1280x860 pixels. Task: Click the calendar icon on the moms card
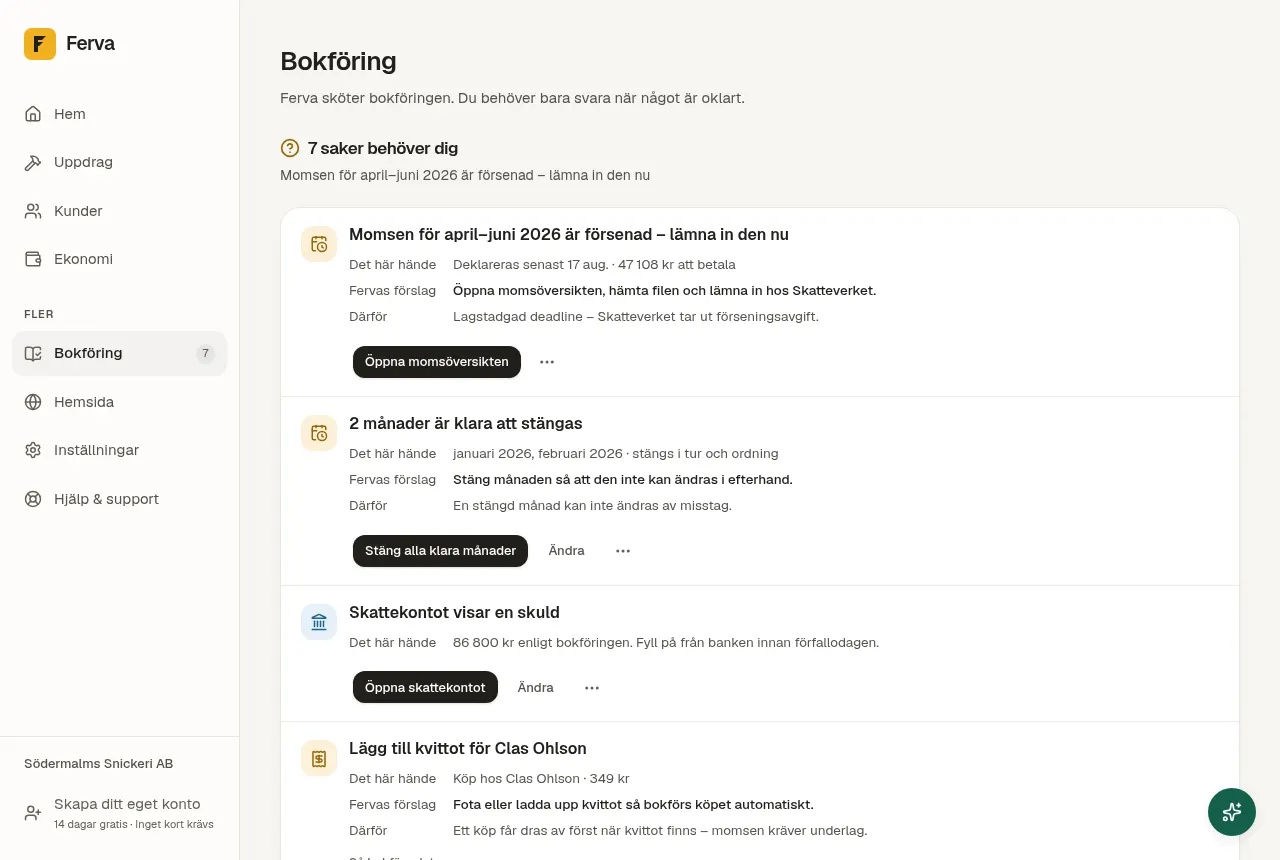pyautogui.click(x=319, y=244)
